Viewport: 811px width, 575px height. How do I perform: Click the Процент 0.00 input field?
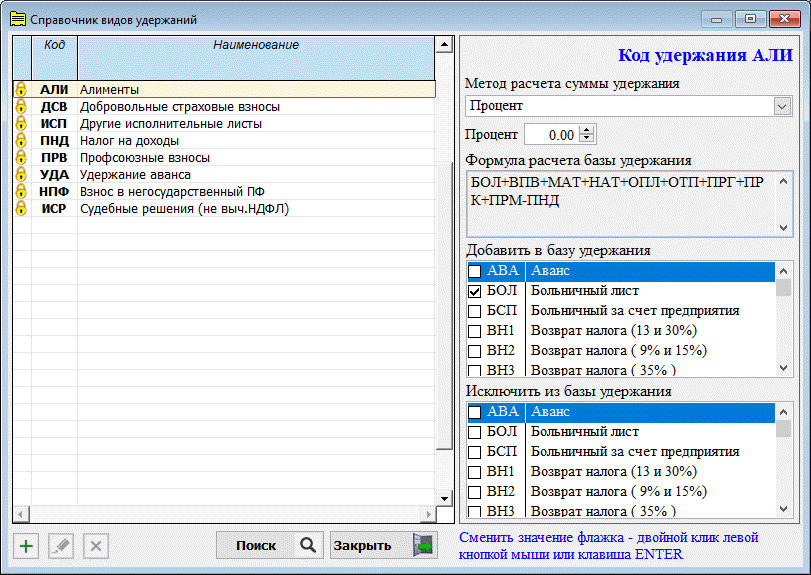pos(551,134)
